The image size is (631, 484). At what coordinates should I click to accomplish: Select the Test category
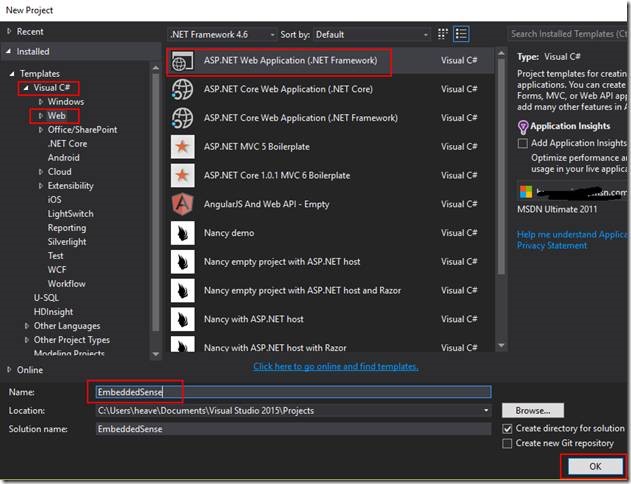[56, 256]
